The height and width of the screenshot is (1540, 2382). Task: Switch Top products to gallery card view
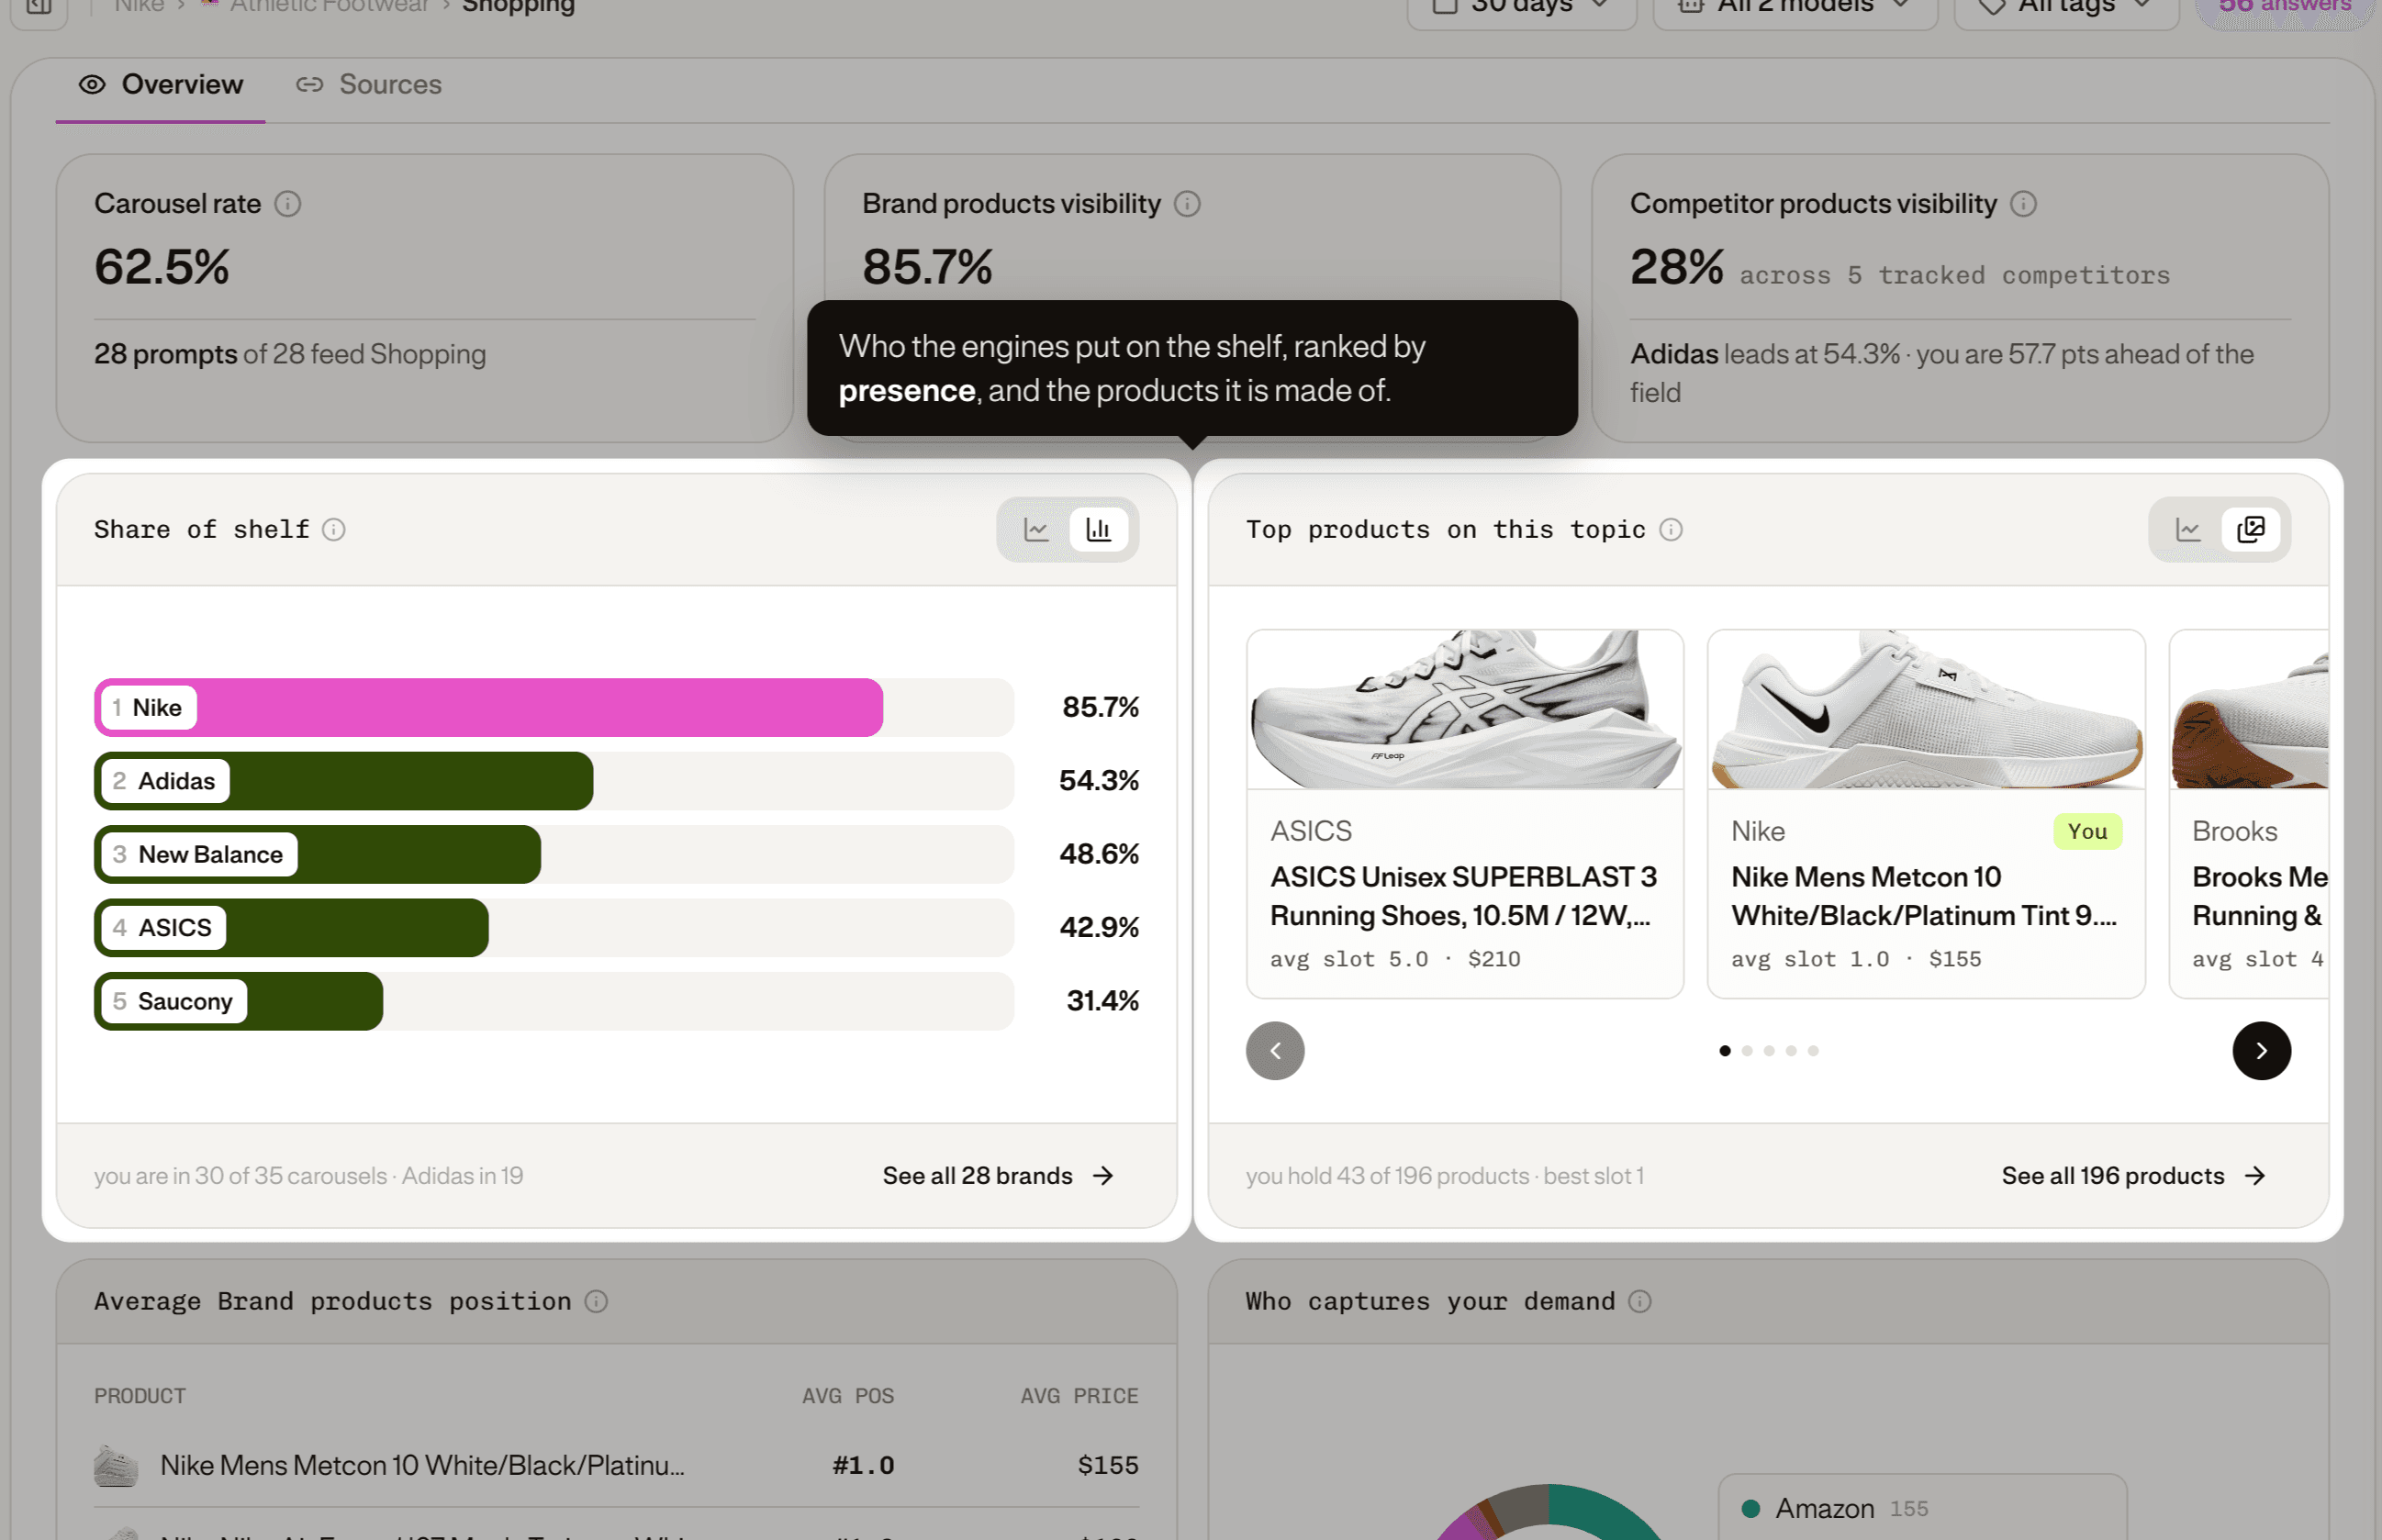click(x=2251, y=530)
